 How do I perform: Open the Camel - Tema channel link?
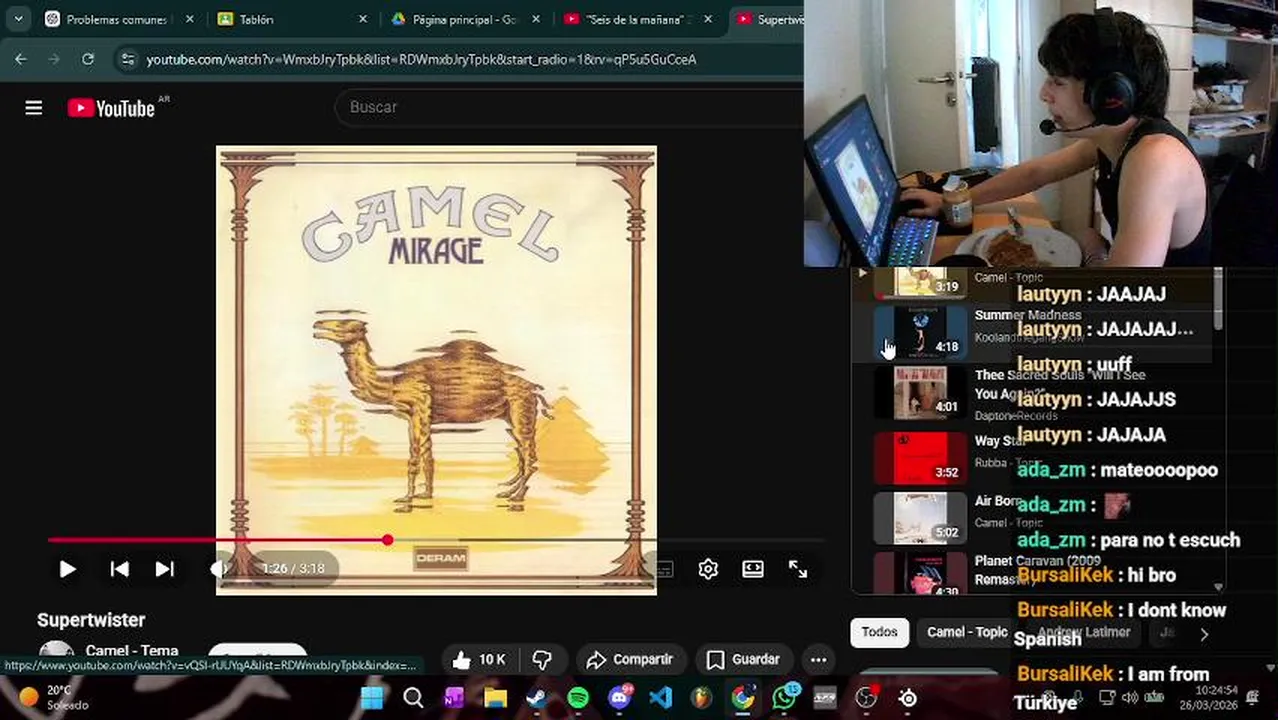pos(132,651)
